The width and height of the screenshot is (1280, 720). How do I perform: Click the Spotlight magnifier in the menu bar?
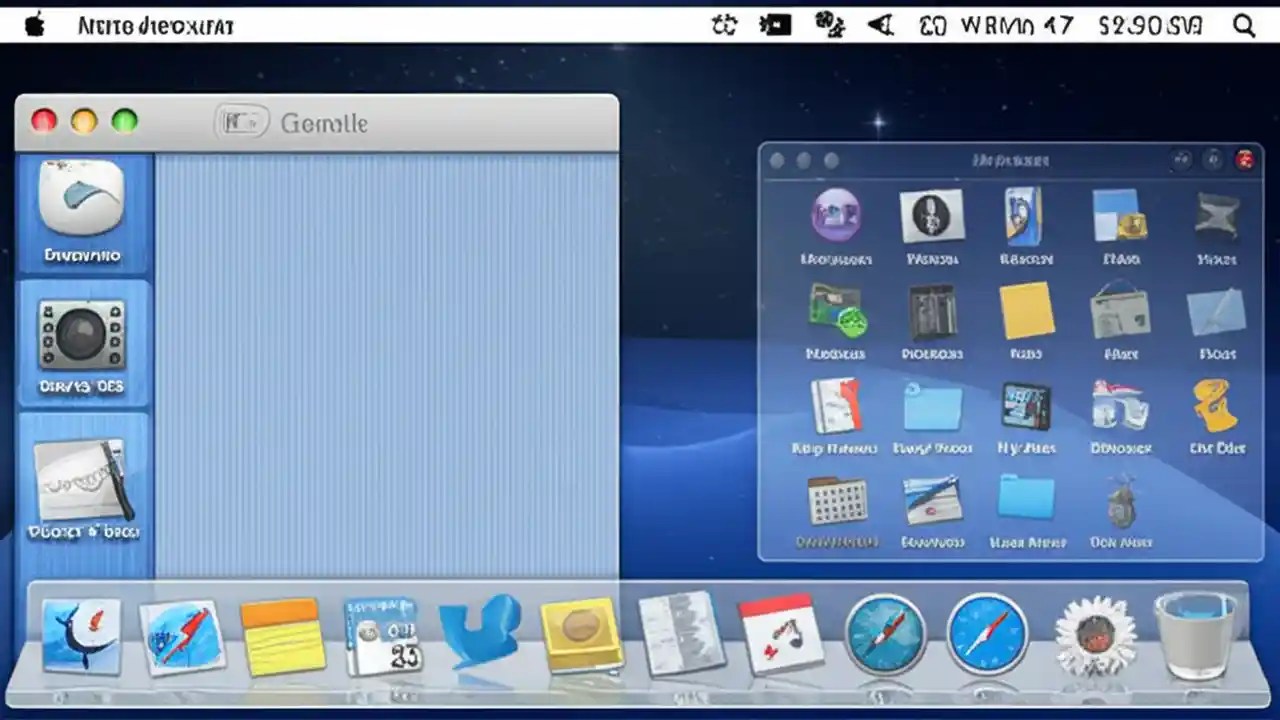[1243, 25]
